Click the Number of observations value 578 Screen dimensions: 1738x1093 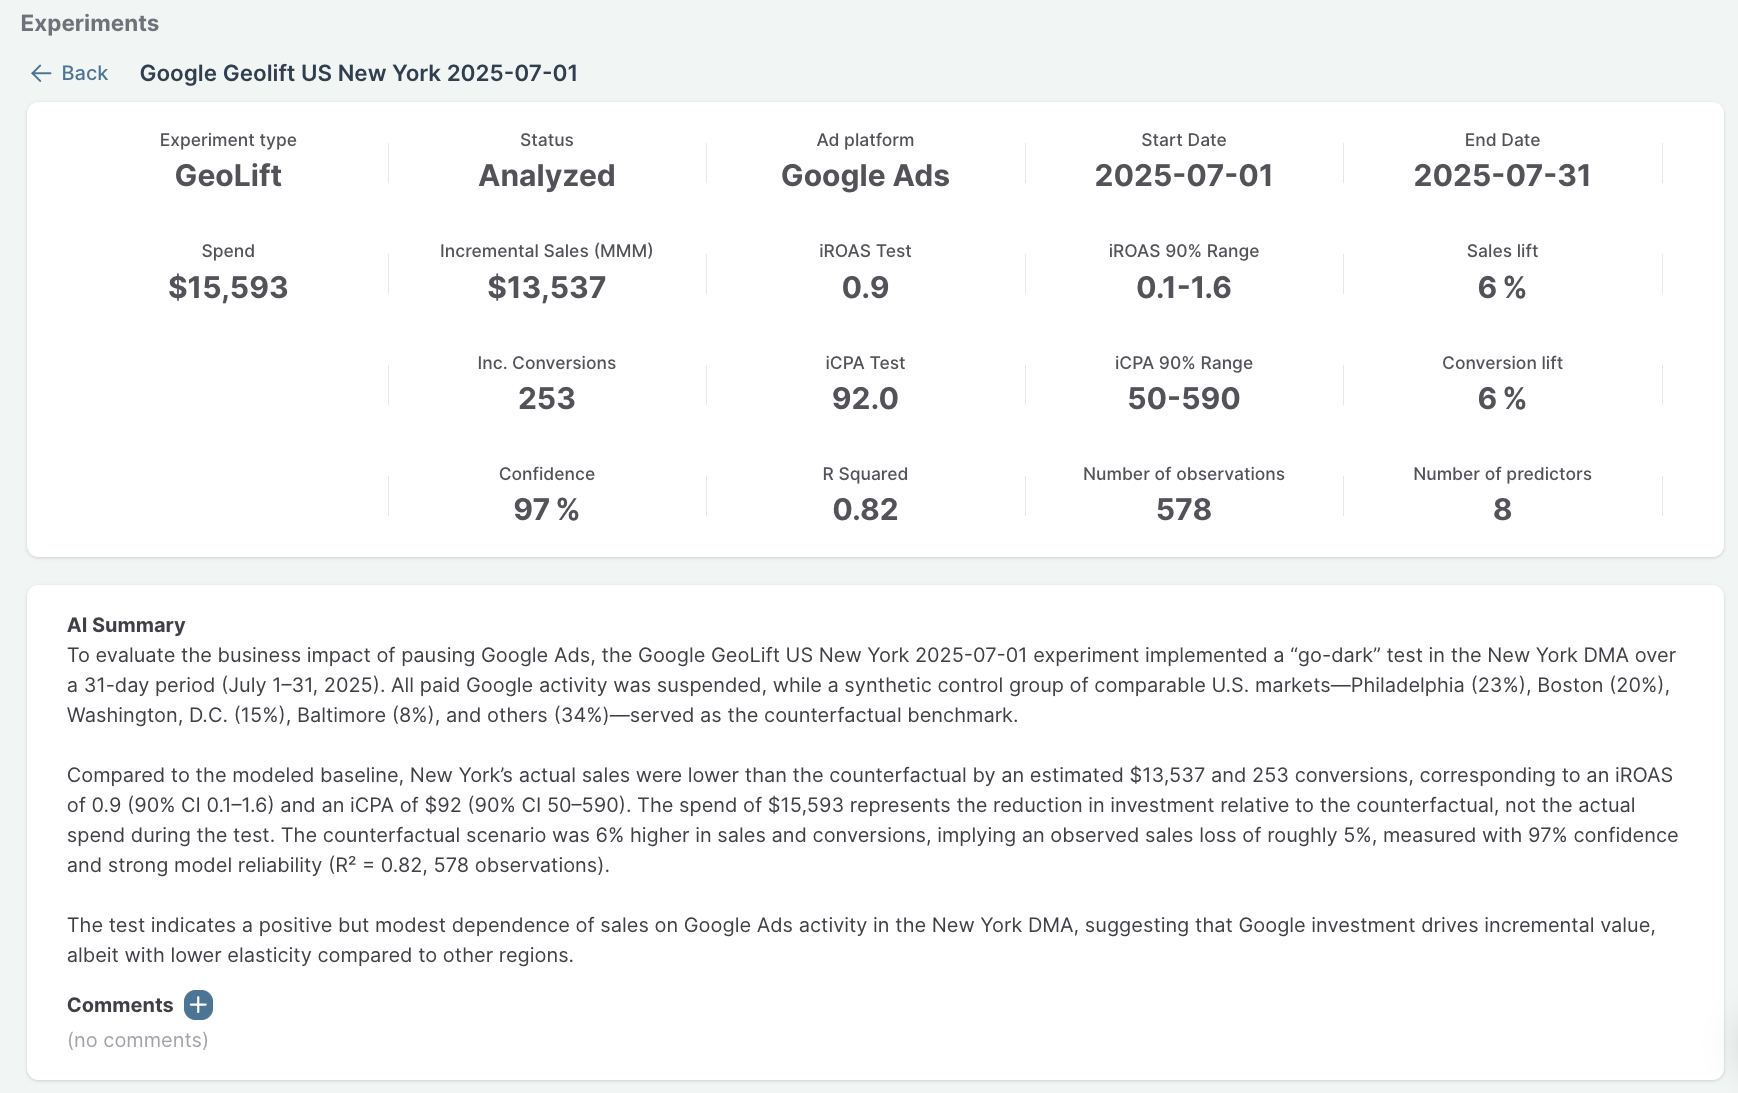(1183, 510)
